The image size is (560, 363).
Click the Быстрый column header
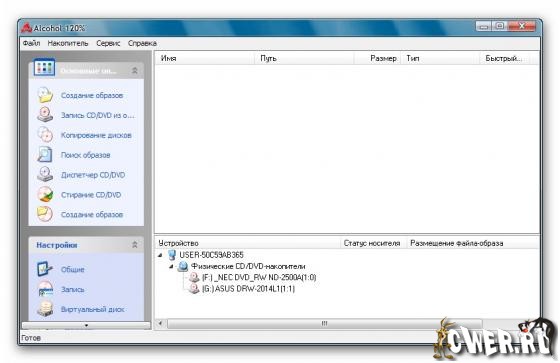point(509,58)
